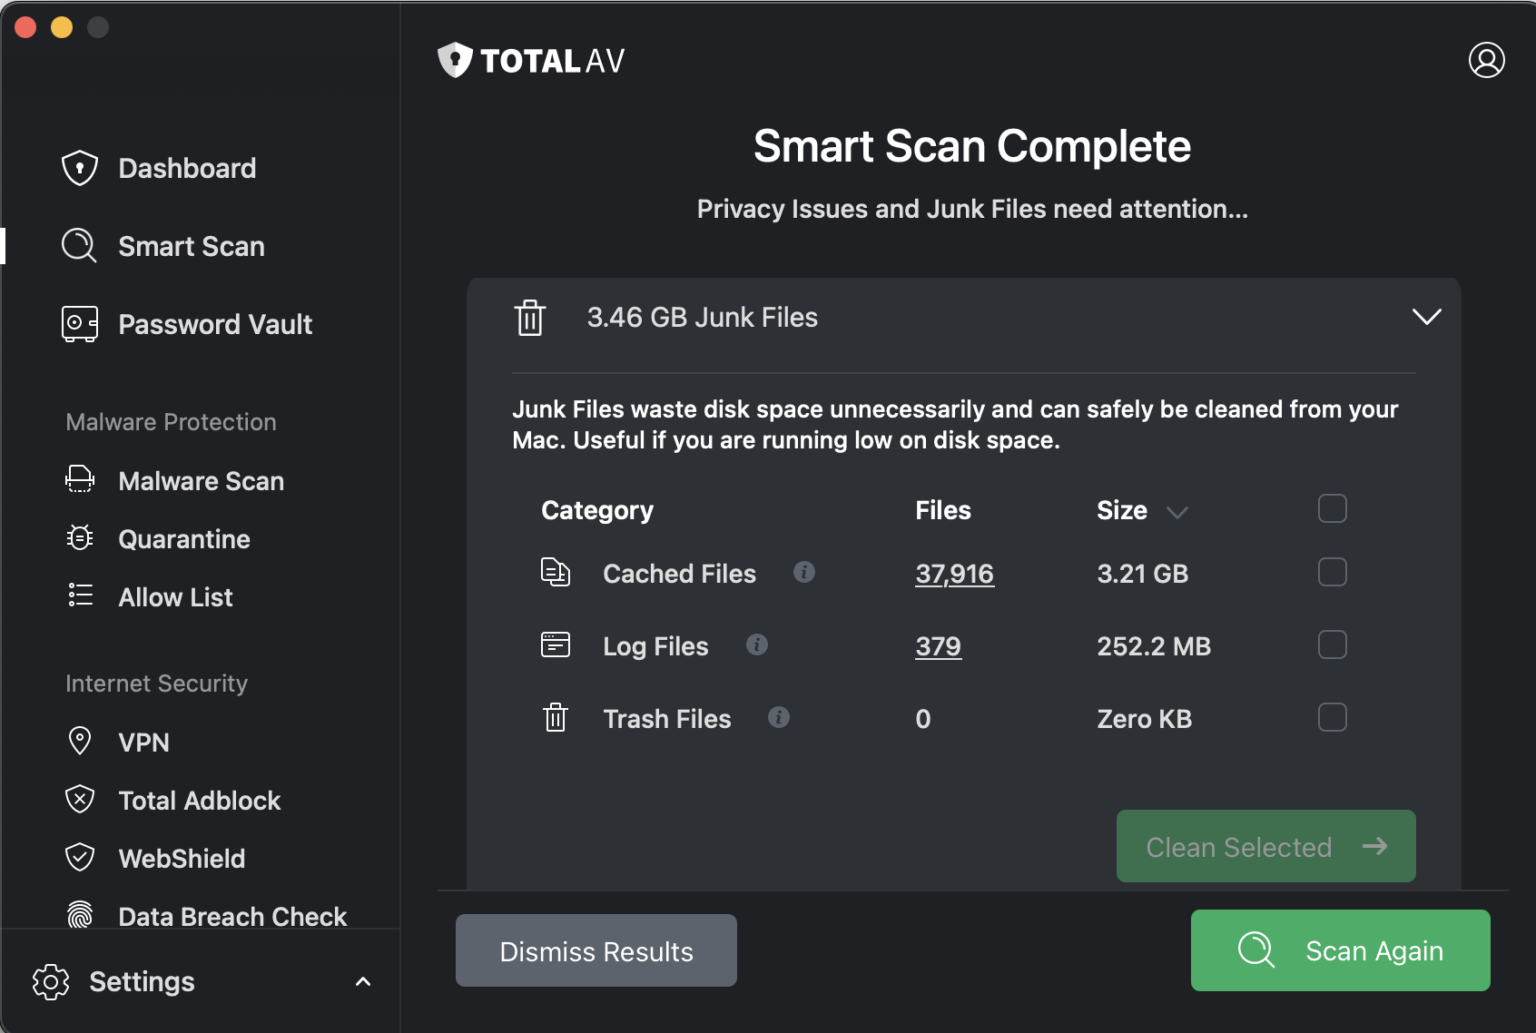Open the 37,916 cached files link
The height and width of the screenshot is (1033, 1536).
tap(954, 574)
